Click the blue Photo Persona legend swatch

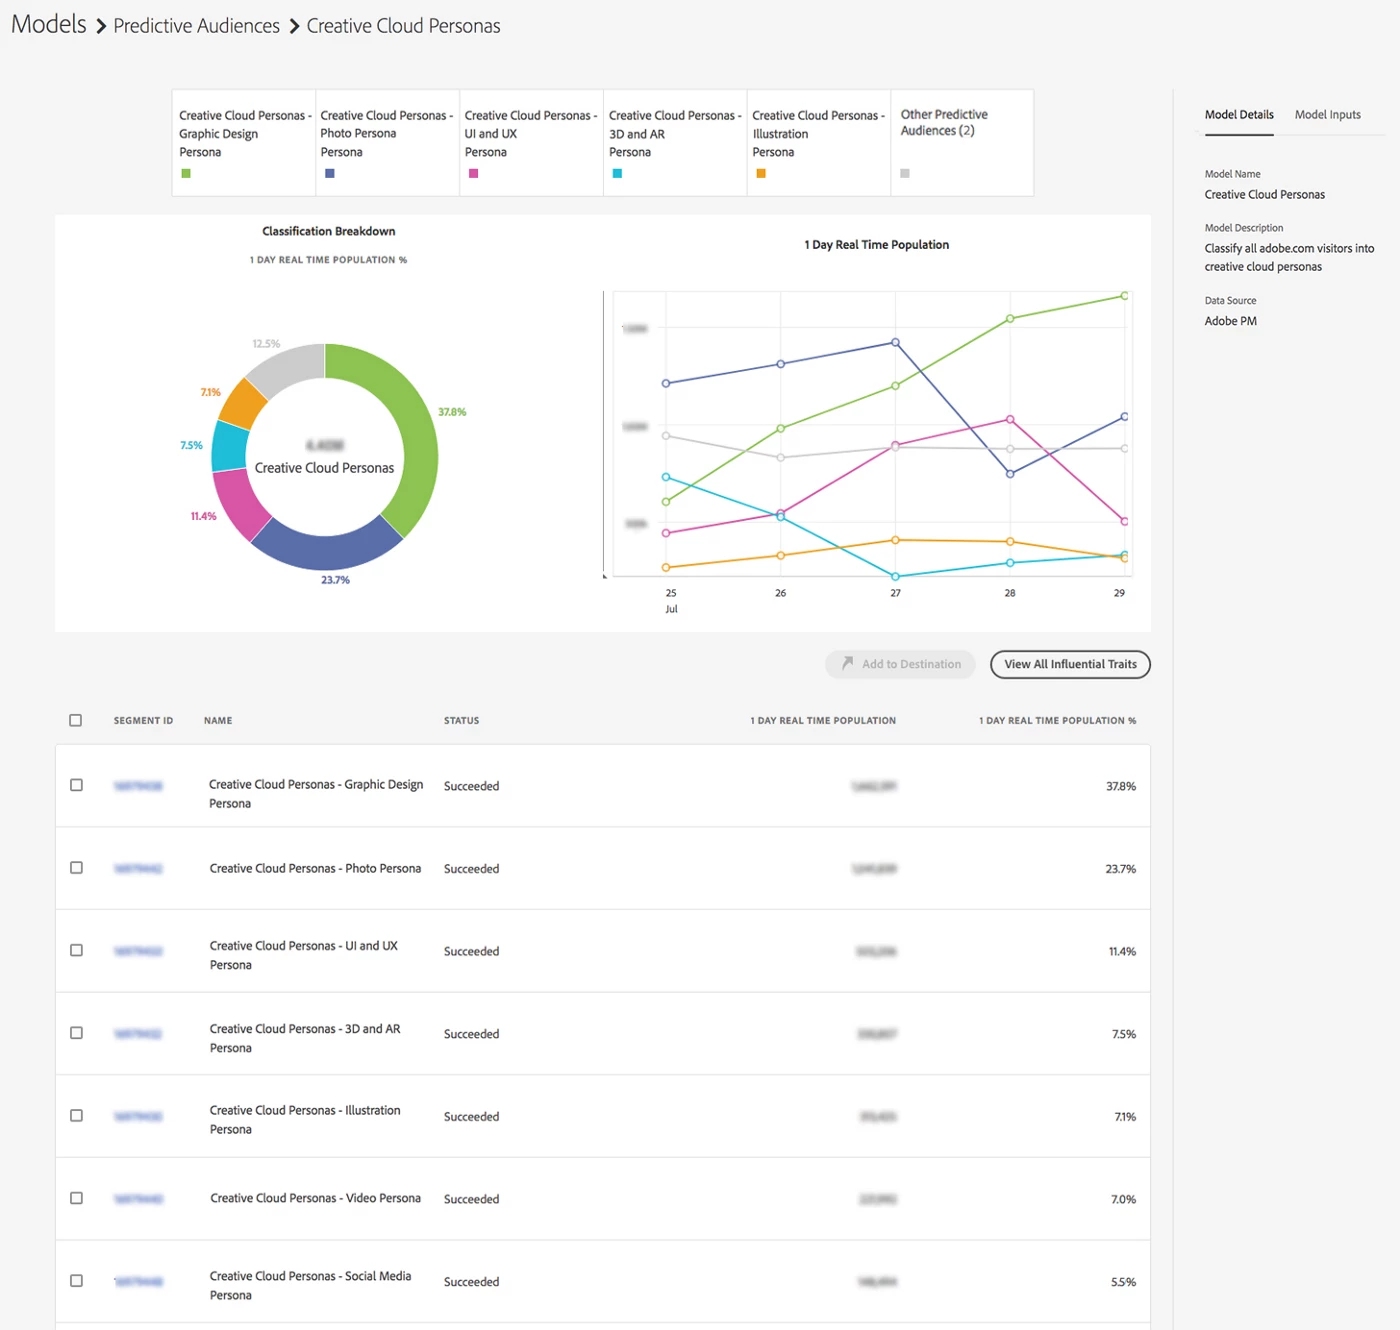[330, 173]
